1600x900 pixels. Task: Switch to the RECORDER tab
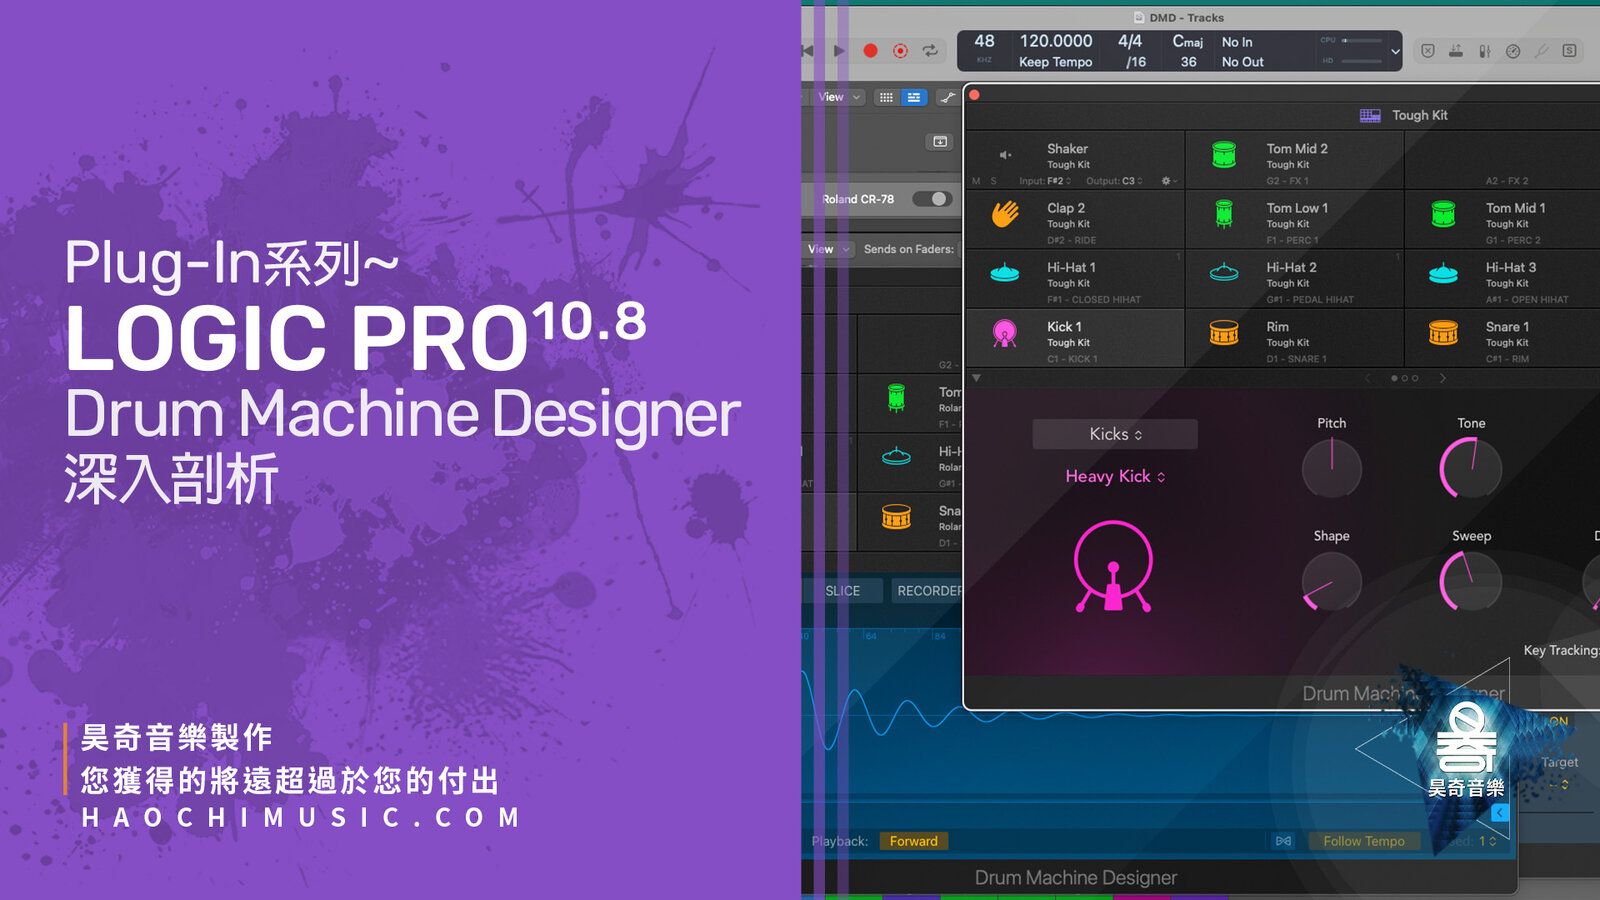[x=927, y=591]
